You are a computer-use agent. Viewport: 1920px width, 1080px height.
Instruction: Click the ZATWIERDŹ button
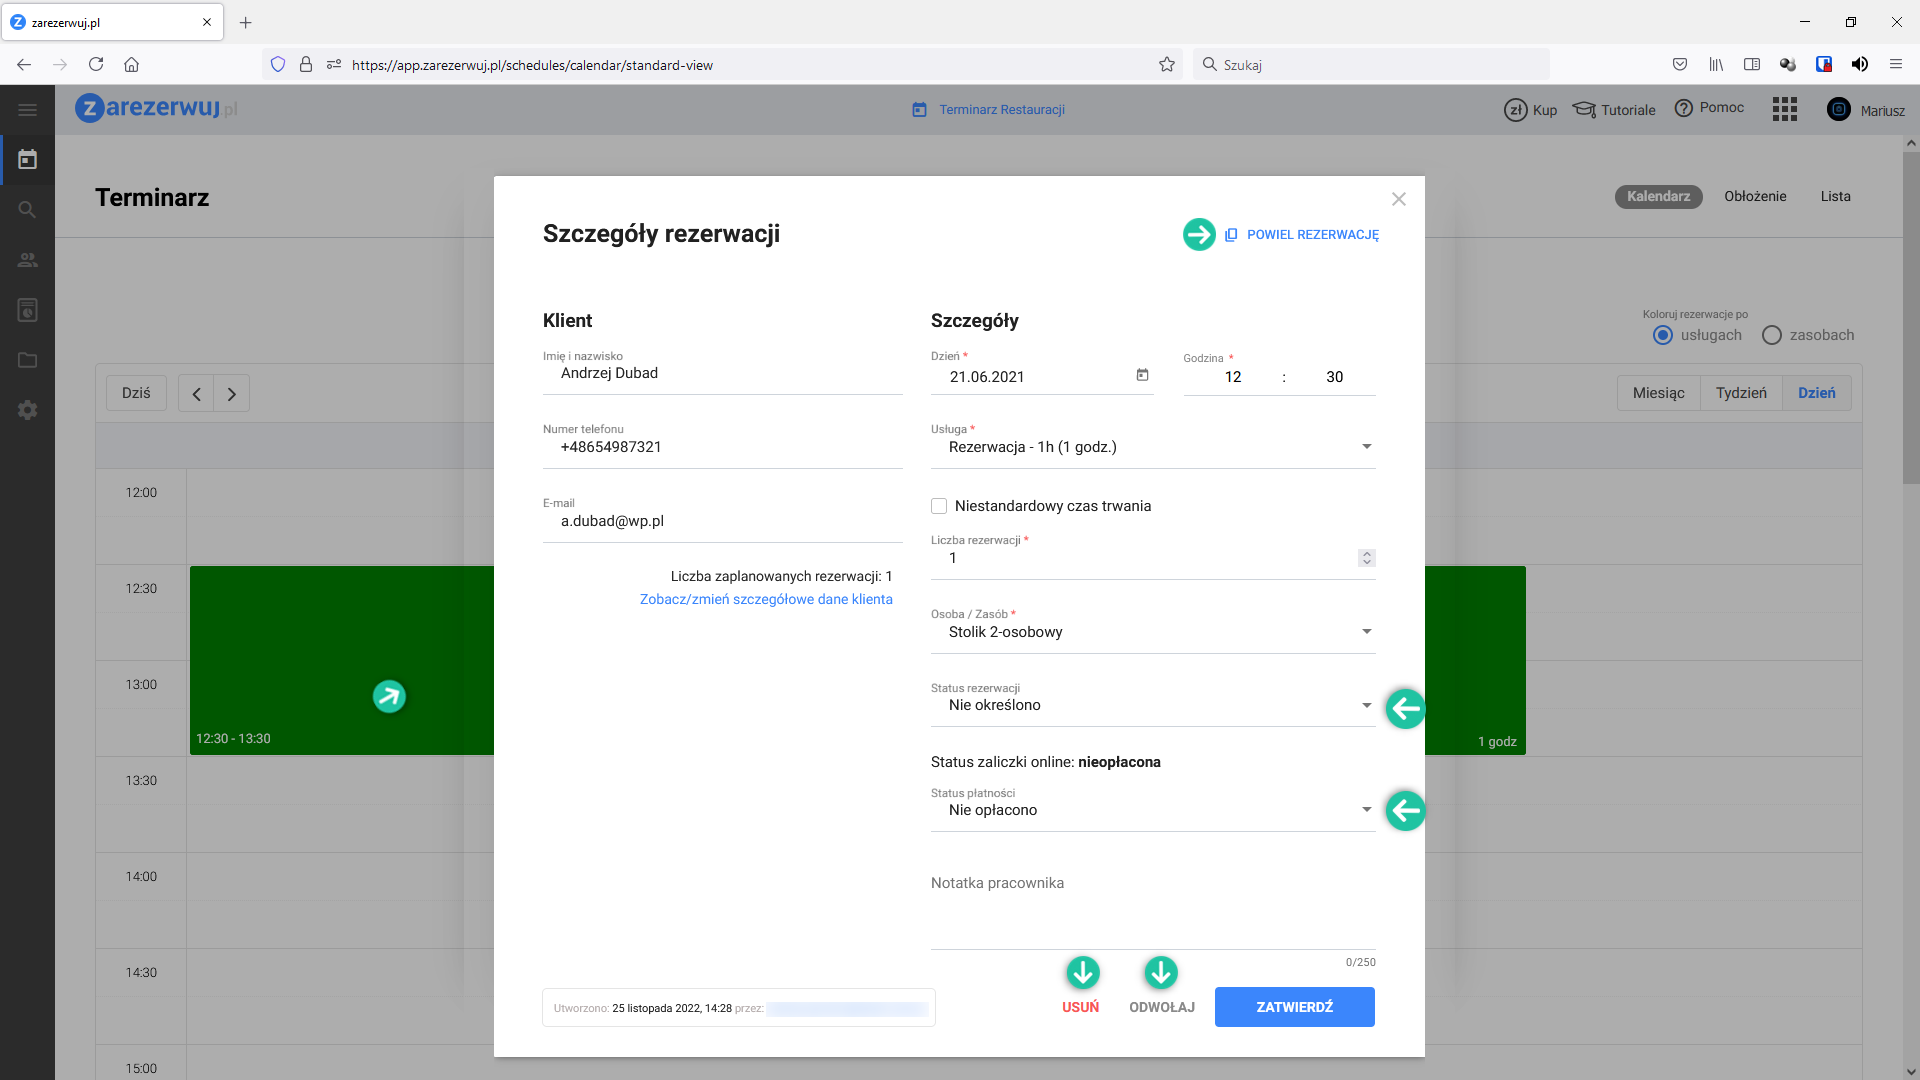tap(1294, 1008)
